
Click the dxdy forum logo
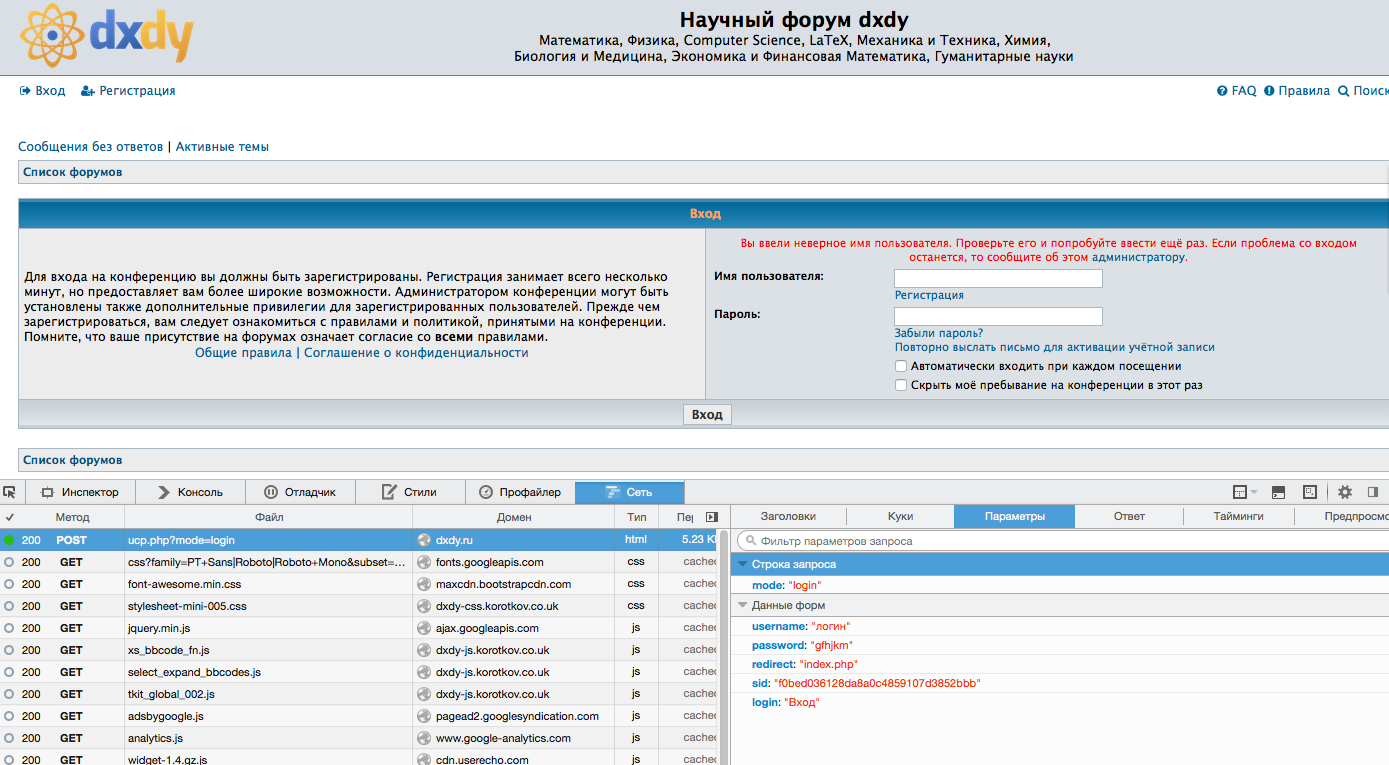pyautogui.click(x=106, y=35)
